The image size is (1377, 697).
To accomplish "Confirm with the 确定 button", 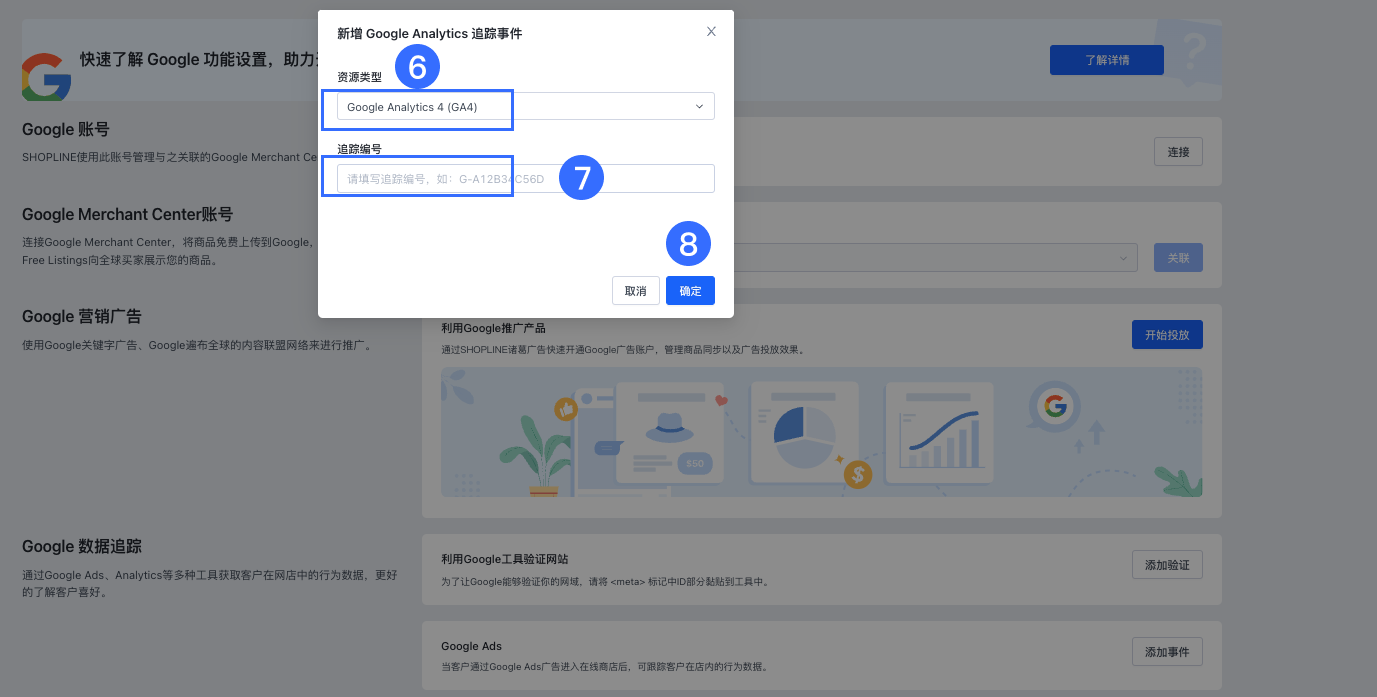I will (x=690, y=290).
